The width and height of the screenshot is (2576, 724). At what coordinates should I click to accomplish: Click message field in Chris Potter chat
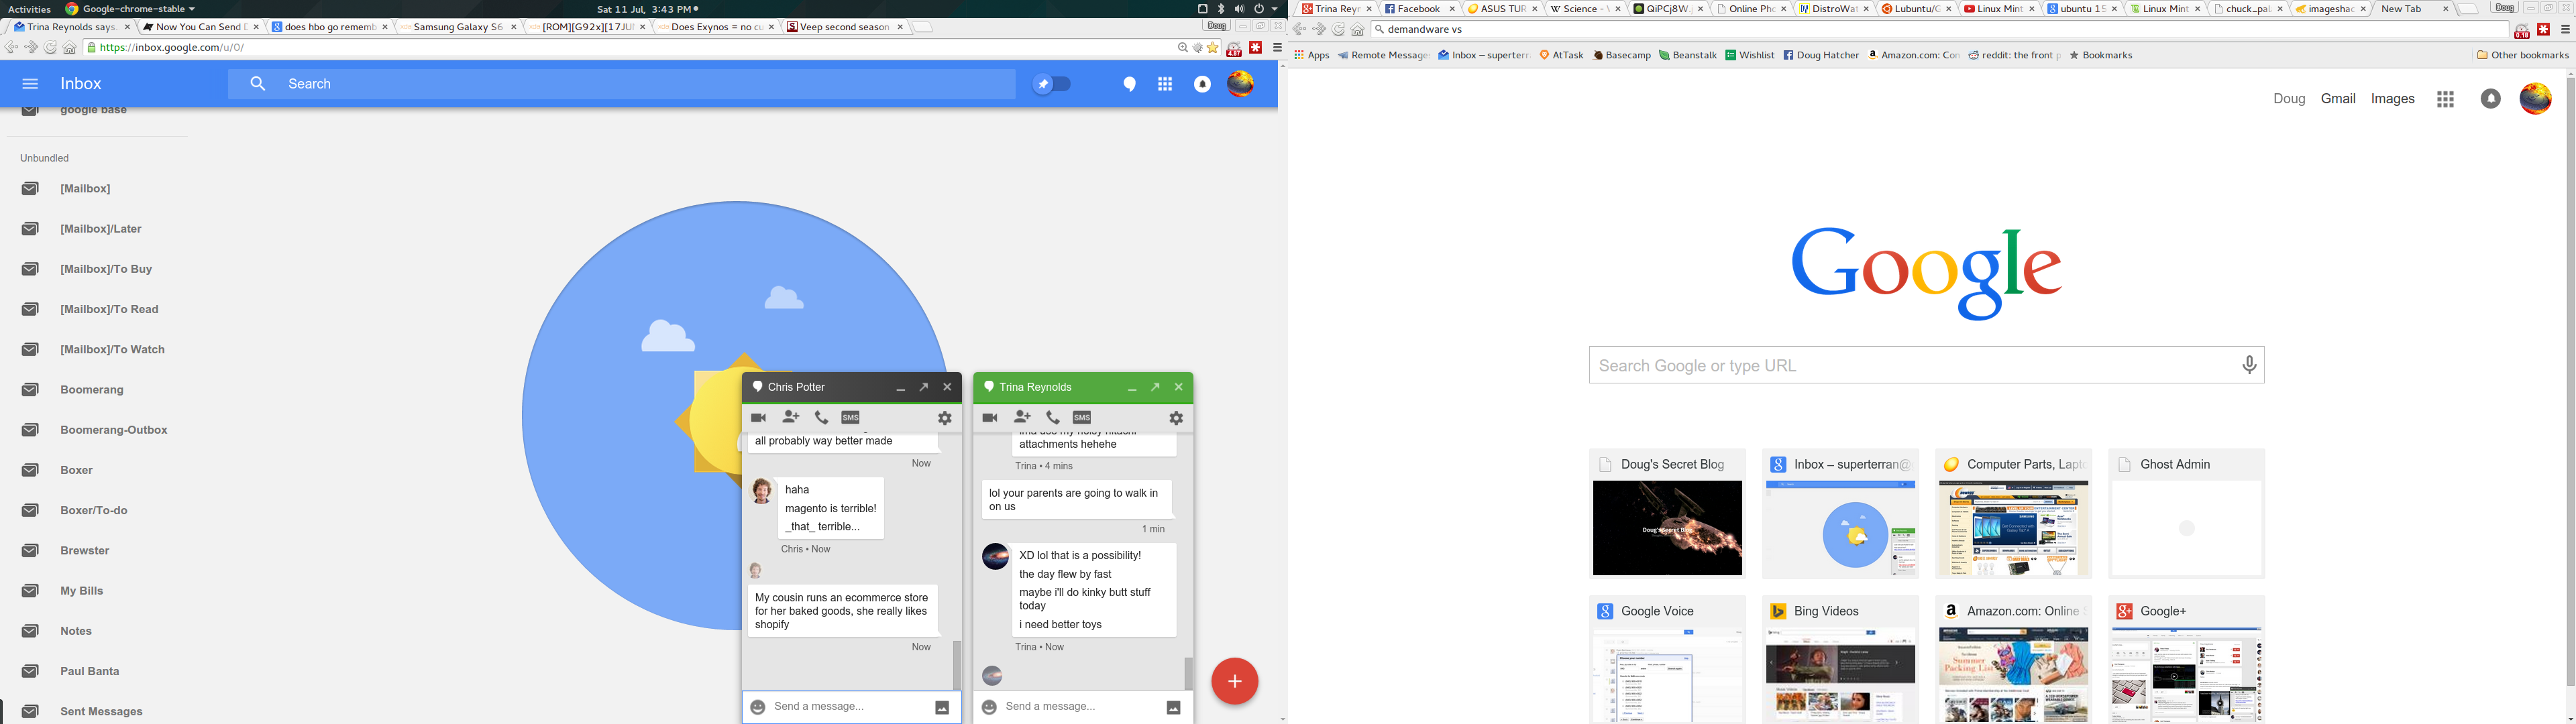[x=850, y=707]
